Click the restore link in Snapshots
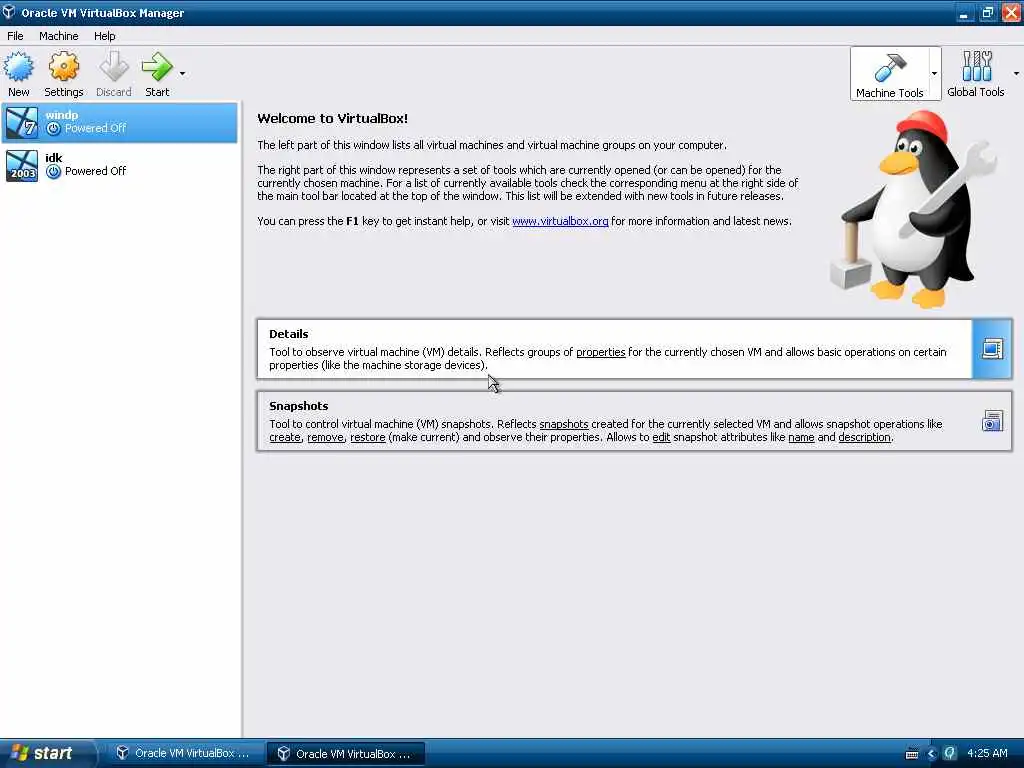Viewport: 1024px width, 768px height. pos(368,437)
